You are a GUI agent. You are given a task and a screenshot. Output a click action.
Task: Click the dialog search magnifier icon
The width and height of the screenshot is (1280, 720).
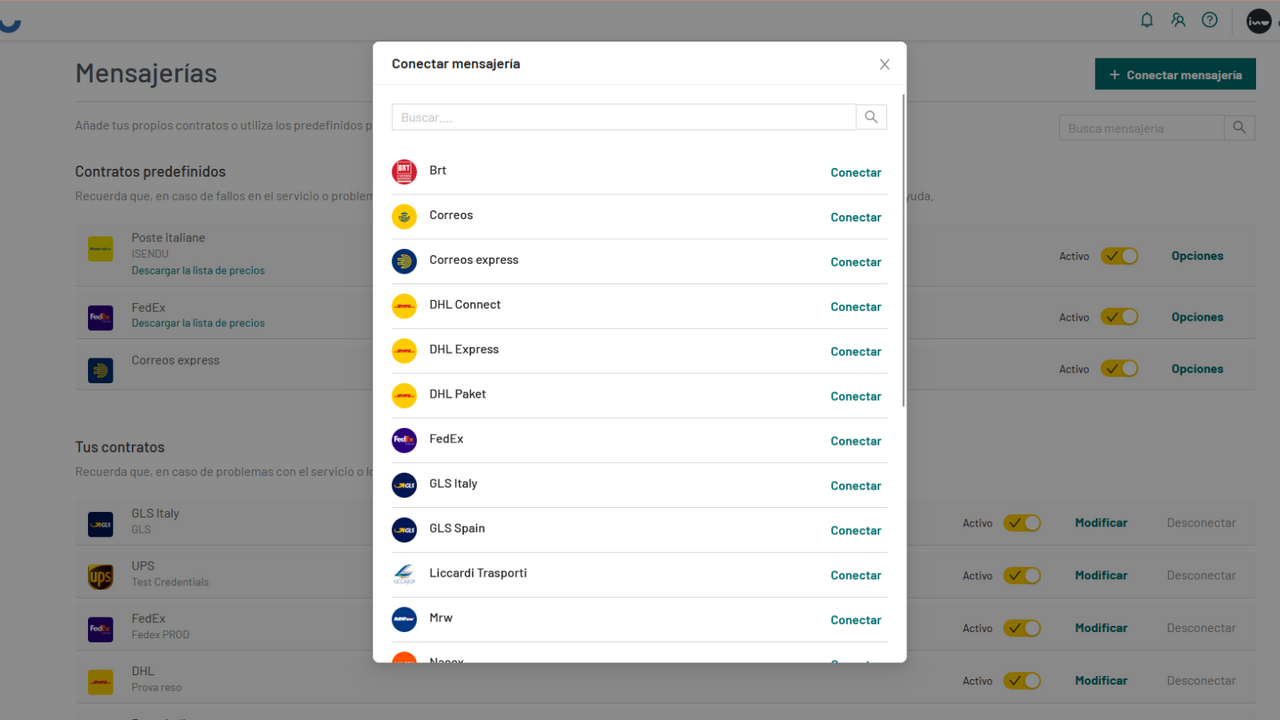click(x=871, y=117)
